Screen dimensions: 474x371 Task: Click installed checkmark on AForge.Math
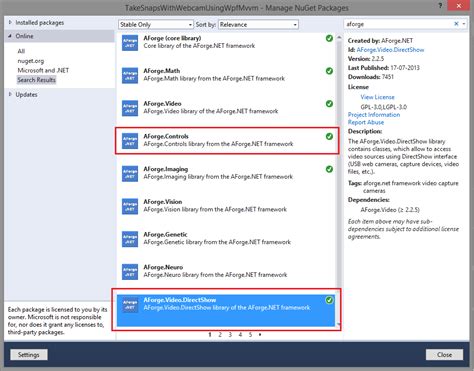[x=329, y=71]
